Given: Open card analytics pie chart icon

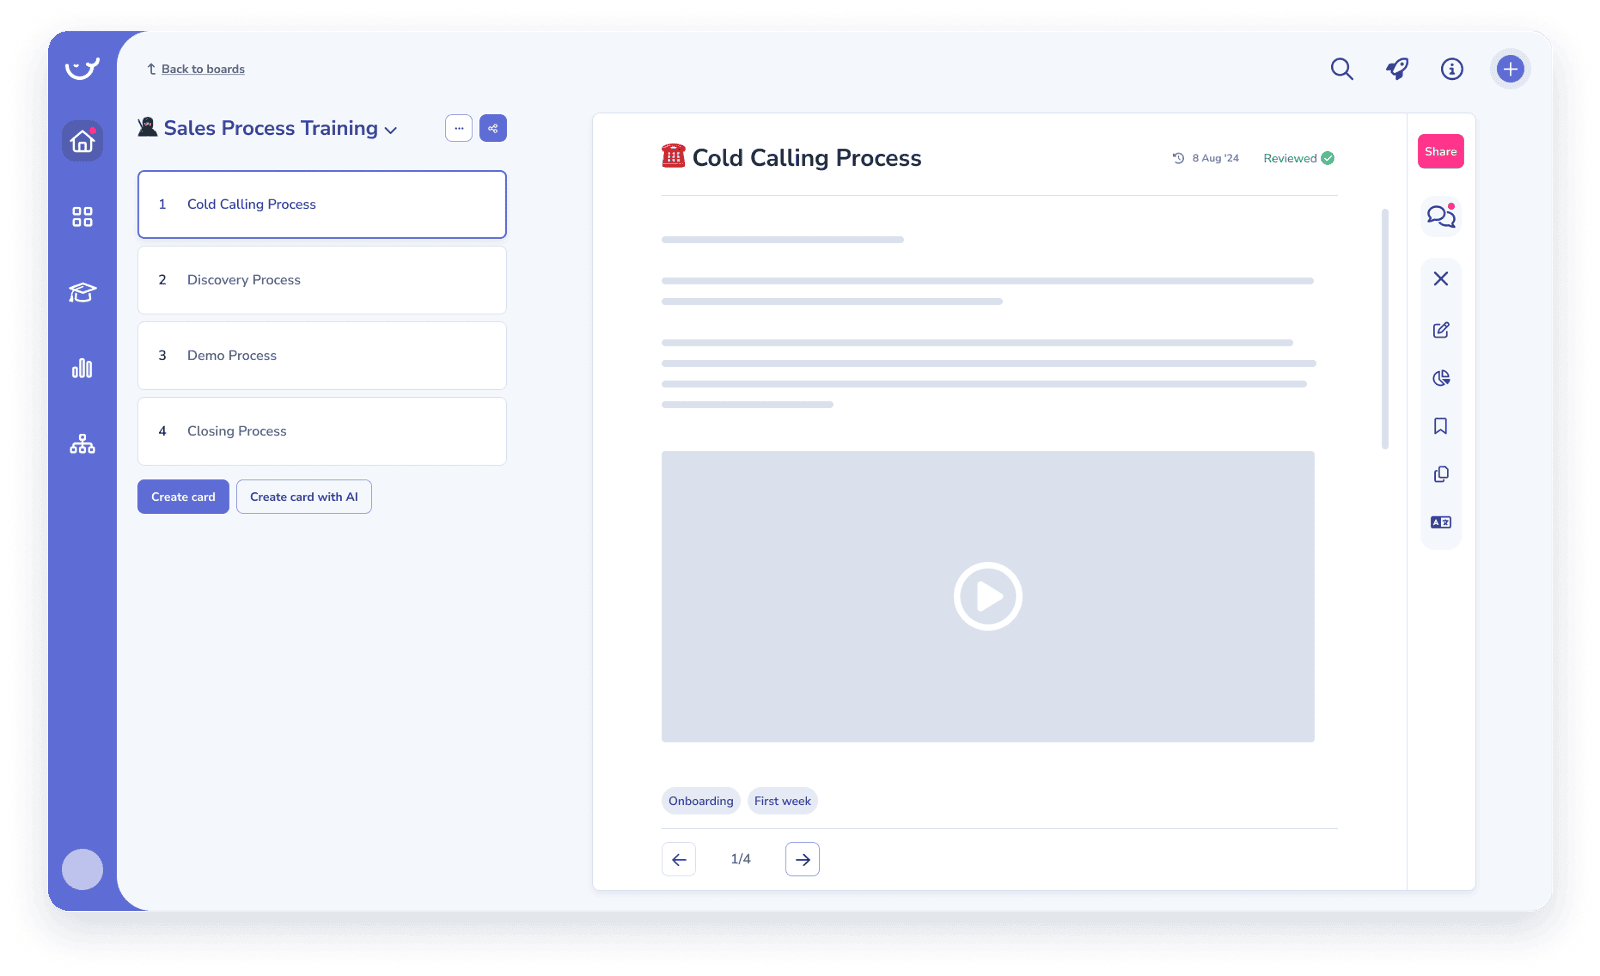Looking at the screenshot, I should 1441,378.
